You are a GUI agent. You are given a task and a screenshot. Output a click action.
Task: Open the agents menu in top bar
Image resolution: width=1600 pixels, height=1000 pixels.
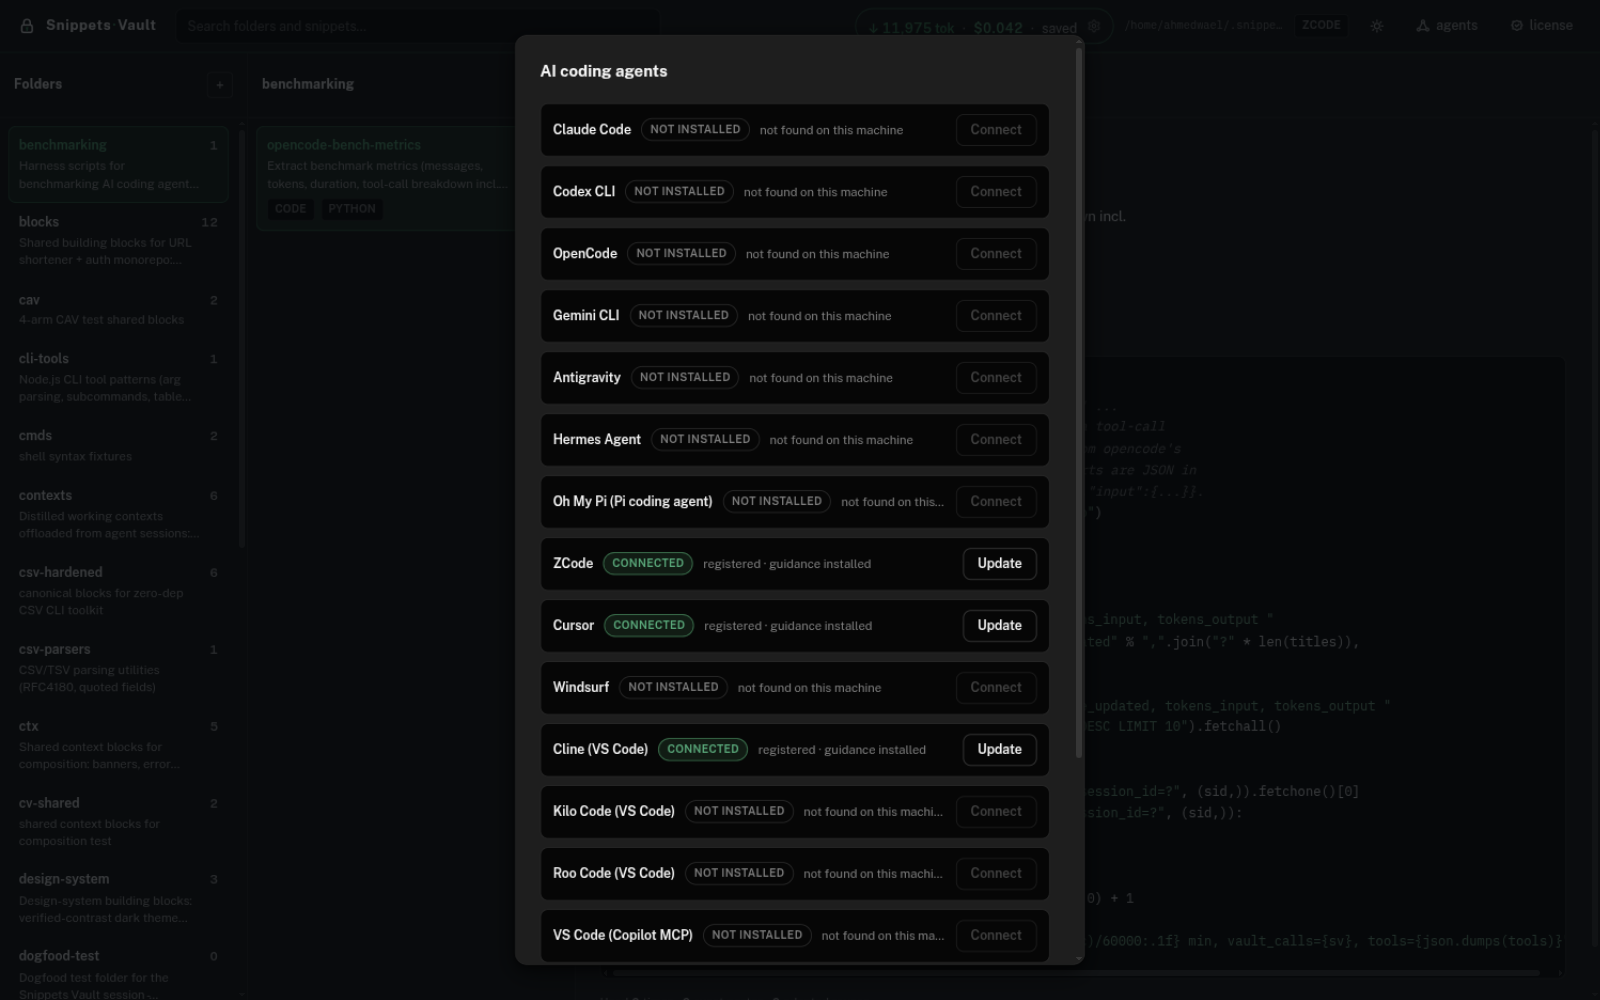1447,26
